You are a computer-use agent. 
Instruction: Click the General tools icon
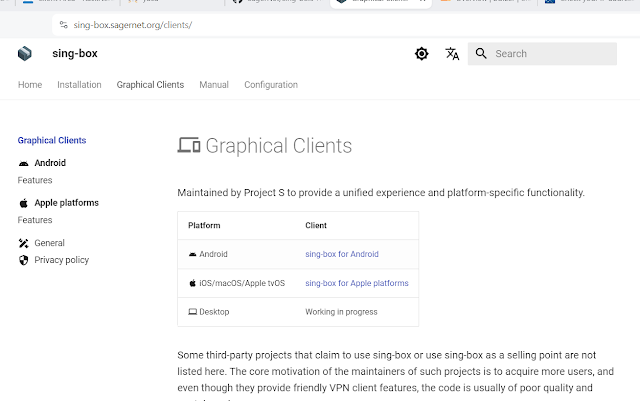pos(24,243)
